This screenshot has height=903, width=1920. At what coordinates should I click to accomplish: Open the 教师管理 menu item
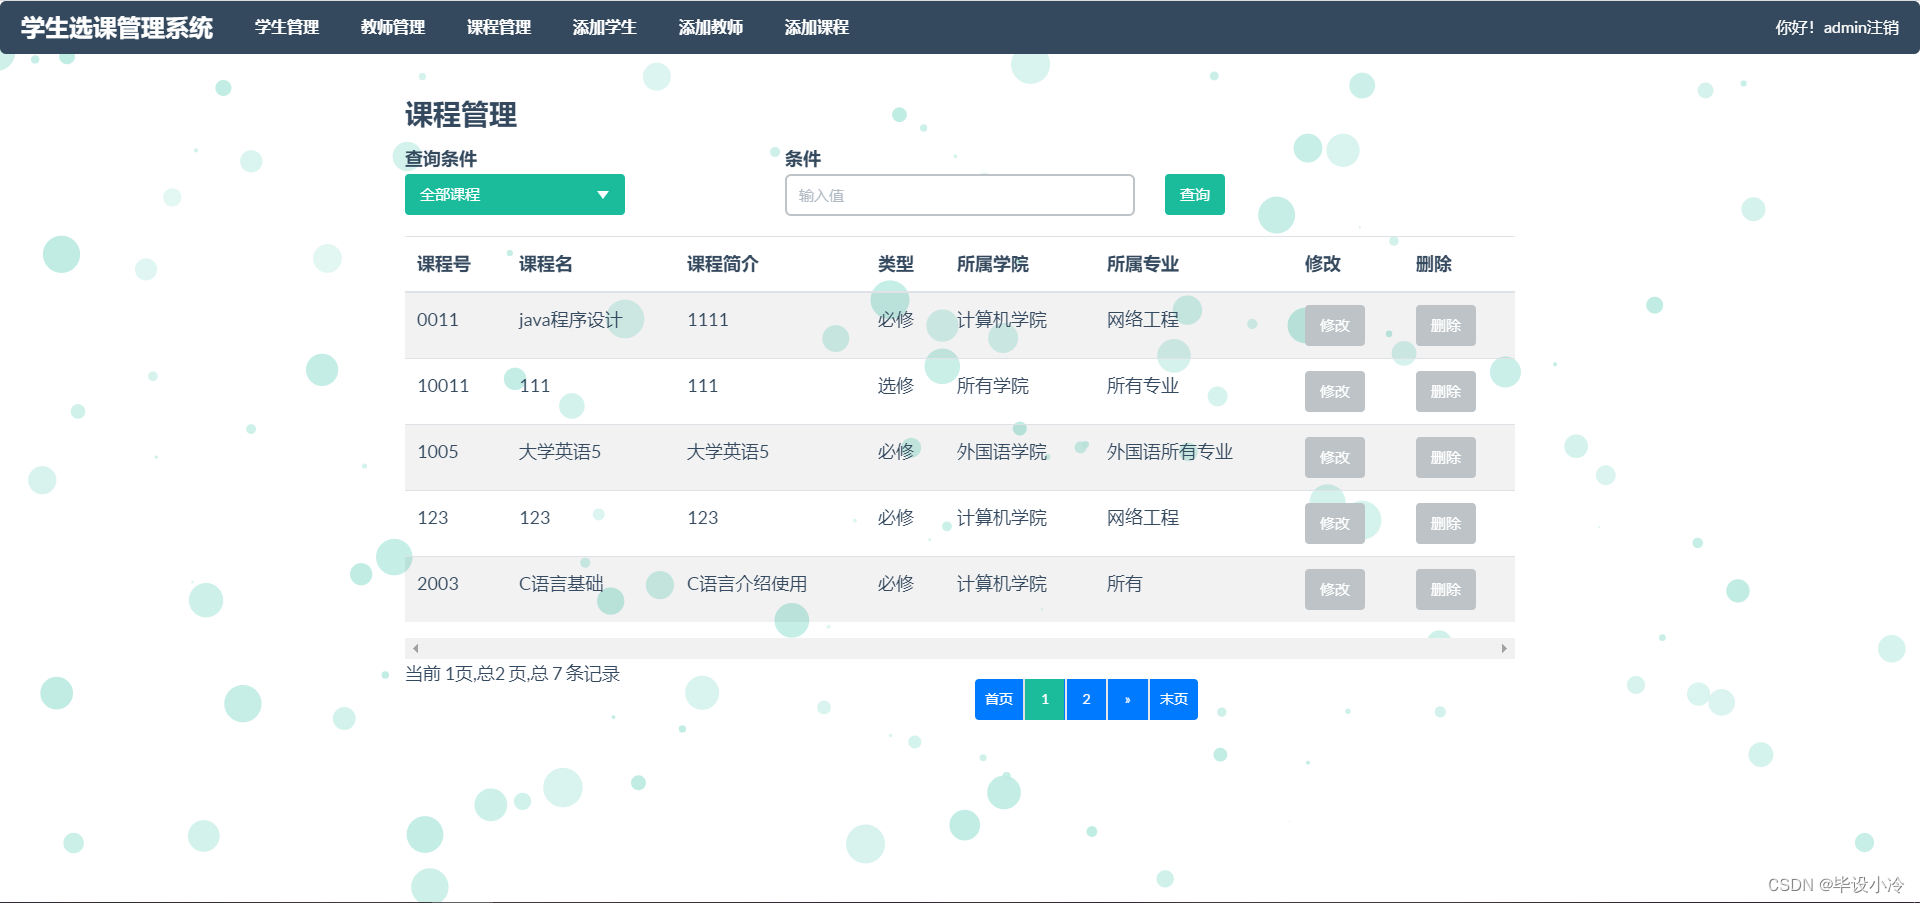(392, 27)
